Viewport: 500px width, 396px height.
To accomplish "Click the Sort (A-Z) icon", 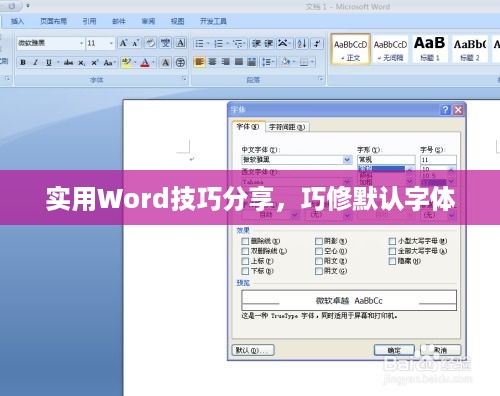I will coord(302,43).
